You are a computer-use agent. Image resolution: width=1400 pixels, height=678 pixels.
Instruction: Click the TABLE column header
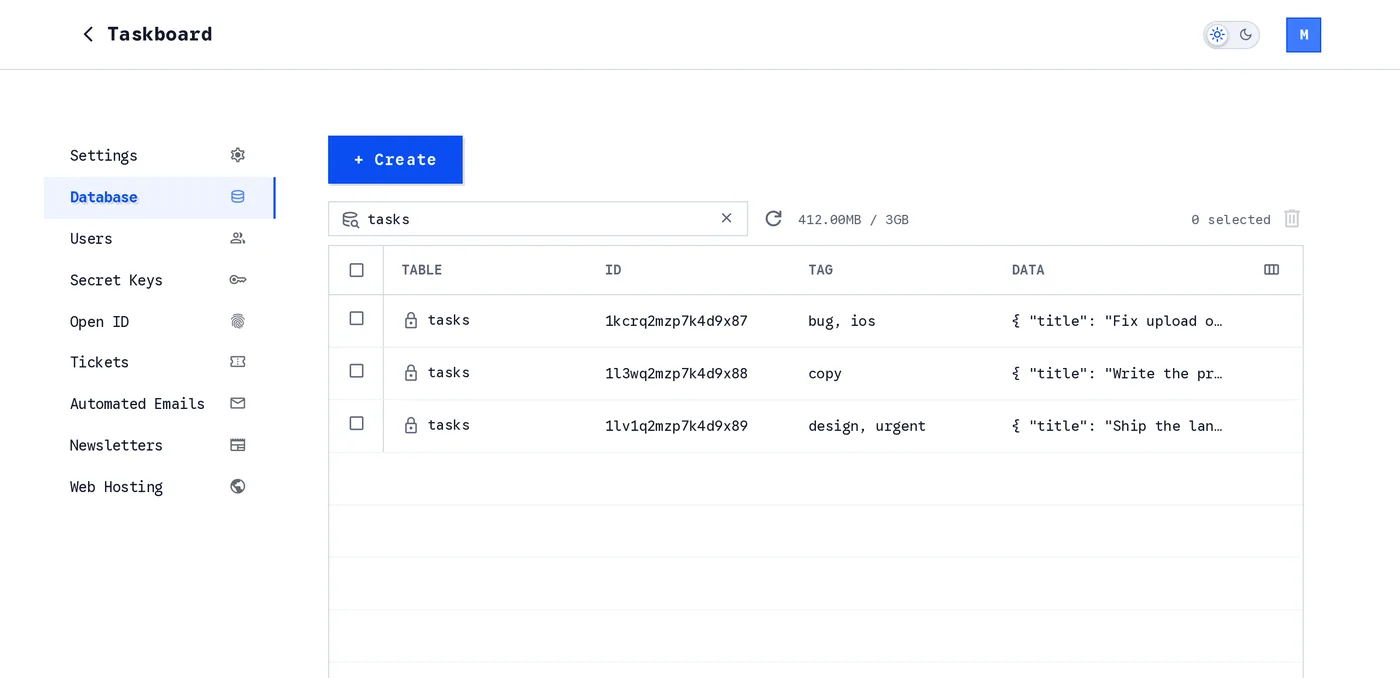point(421,270)
